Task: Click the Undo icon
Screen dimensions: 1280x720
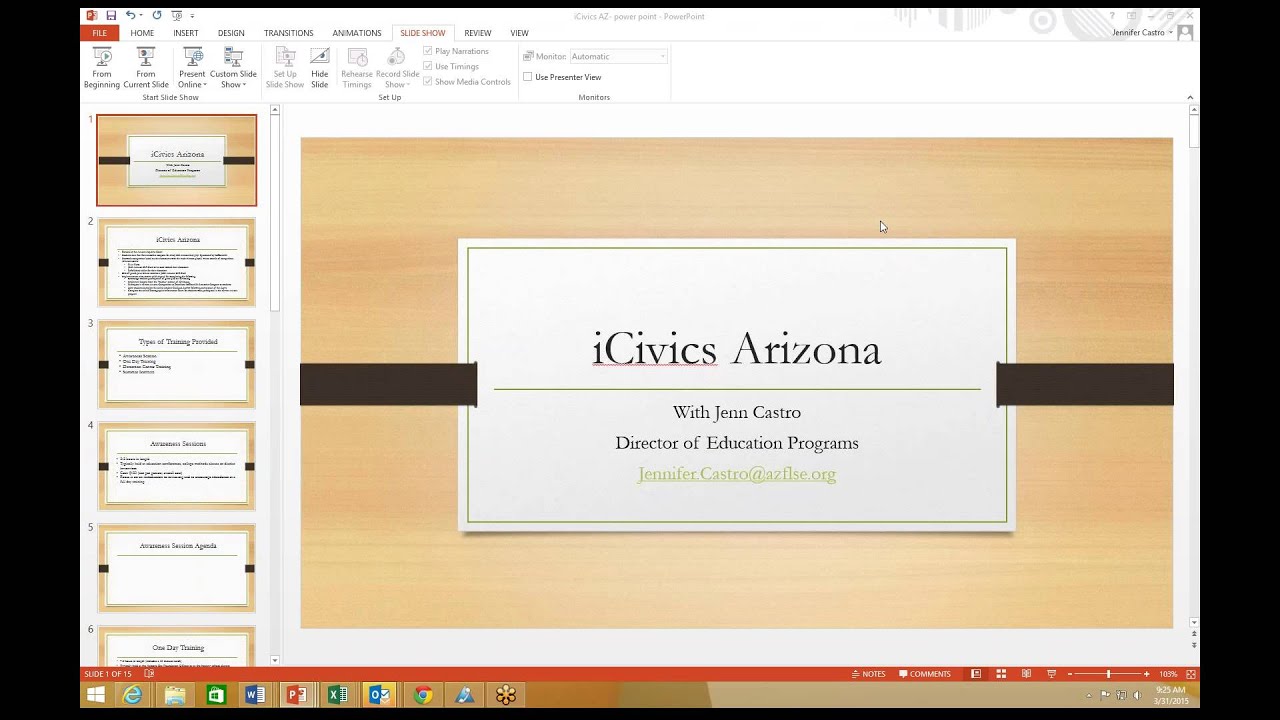Action: 131,15
